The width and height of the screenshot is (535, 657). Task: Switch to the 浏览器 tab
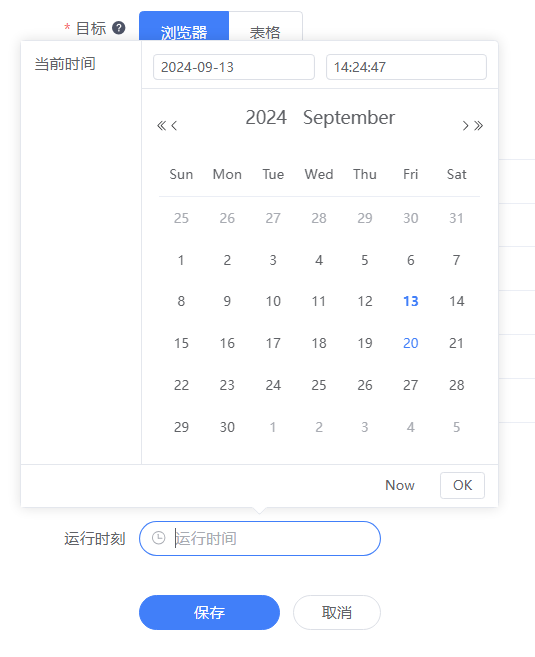(184, 27)
